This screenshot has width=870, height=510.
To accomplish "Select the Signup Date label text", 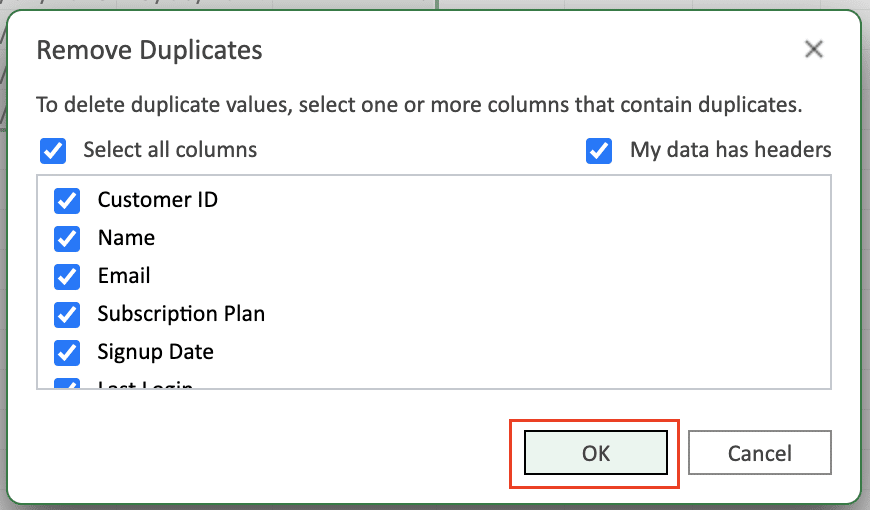I will click(x=155, y=352).
